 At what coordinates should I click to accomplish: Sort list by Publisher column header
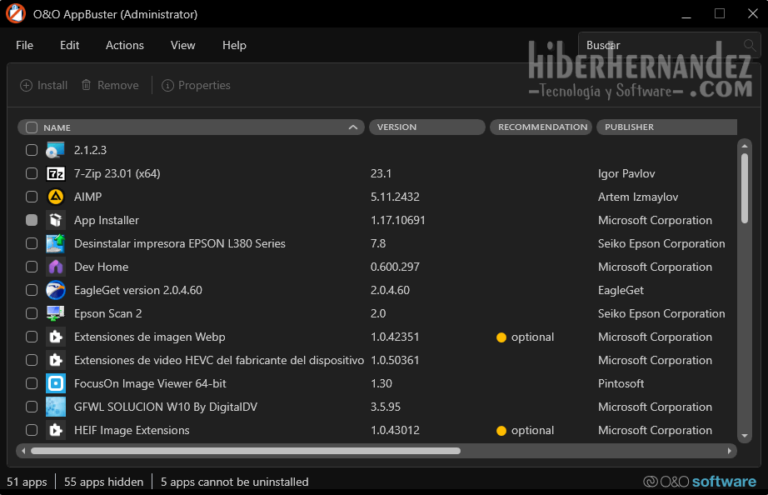665,127
